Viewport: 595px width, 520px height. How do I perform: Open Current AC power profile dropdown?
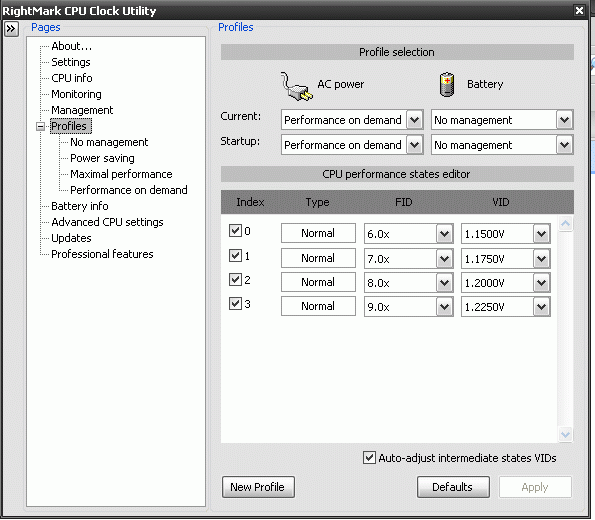pos(415,120)
